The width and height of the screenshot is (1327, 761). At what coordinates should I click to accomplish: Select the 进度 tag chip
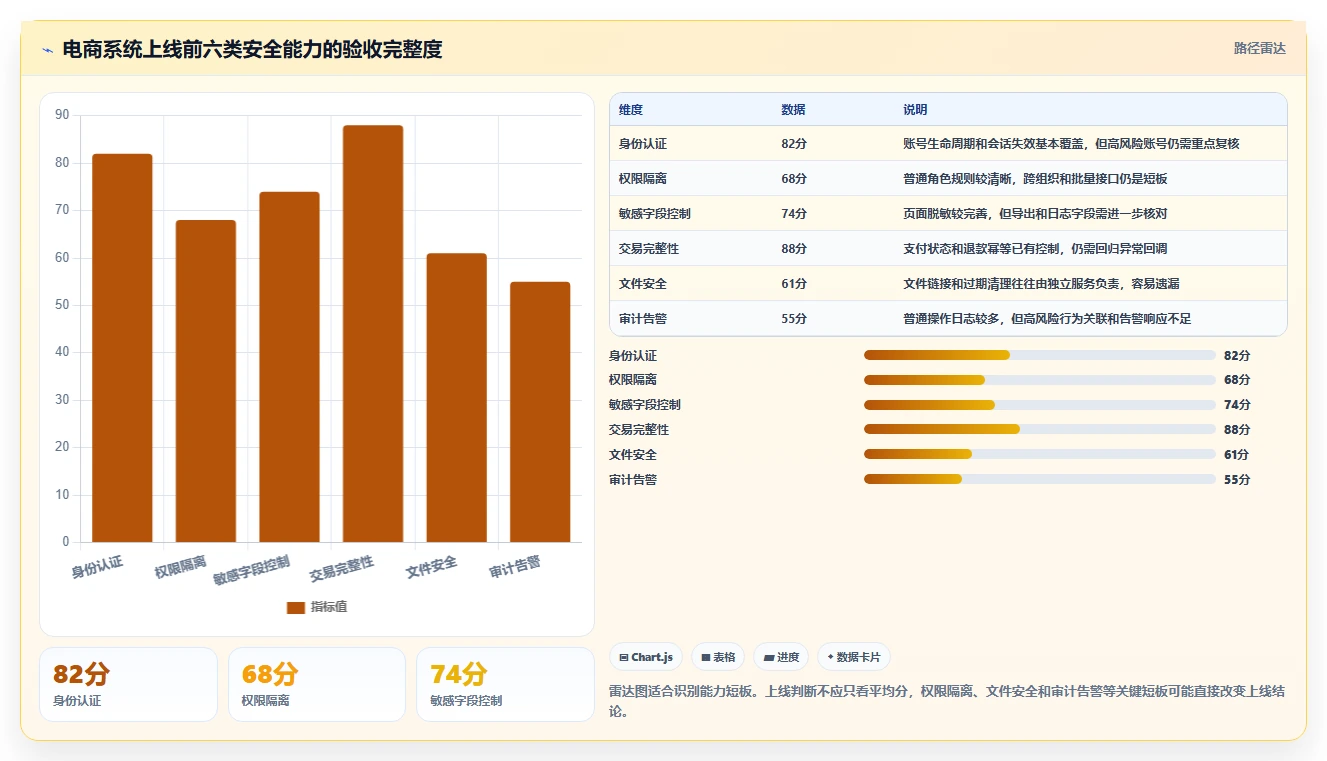[781, 657]
